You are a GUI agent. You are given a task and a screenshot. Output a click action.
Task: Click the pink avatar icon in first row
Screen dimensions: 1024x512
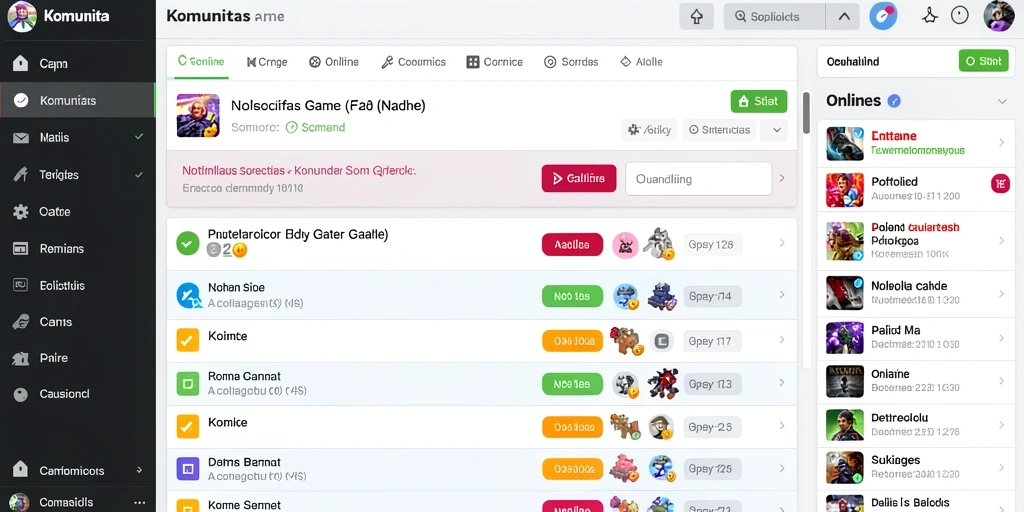pos(625,245)
